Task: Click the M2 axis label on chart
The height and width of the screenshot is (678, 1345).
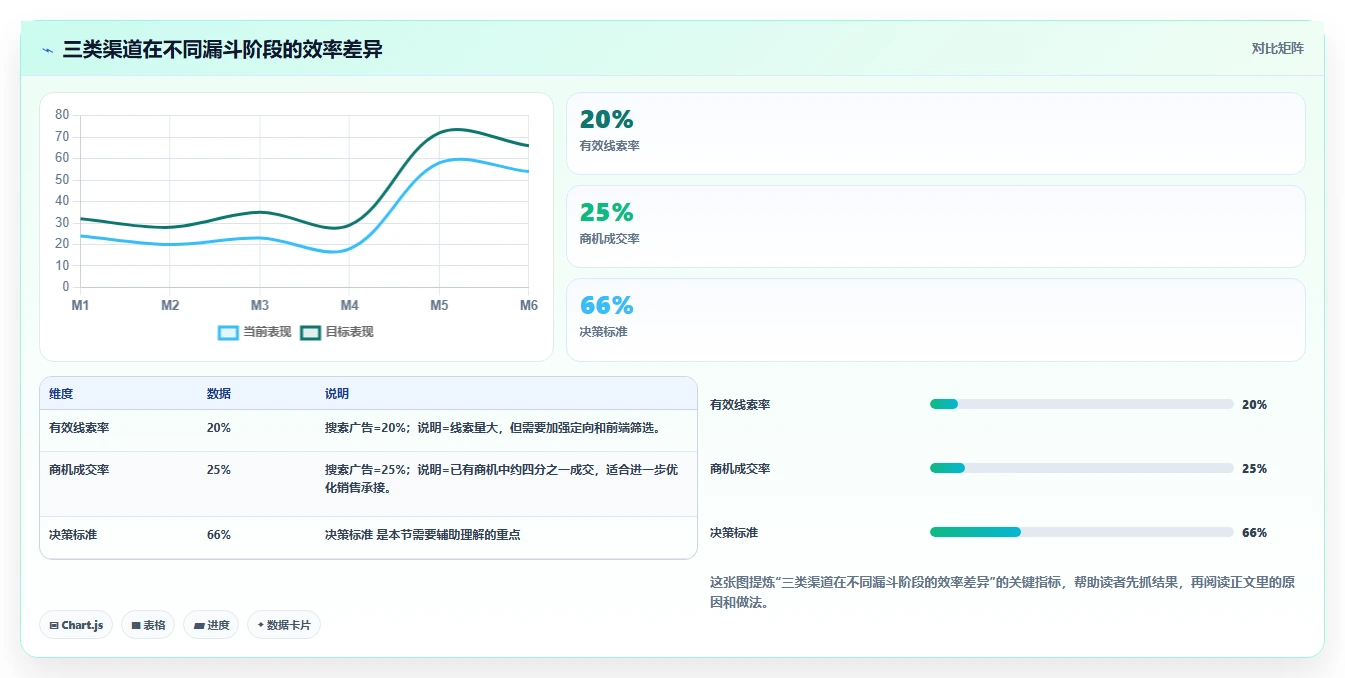Action: pos(170,305)
